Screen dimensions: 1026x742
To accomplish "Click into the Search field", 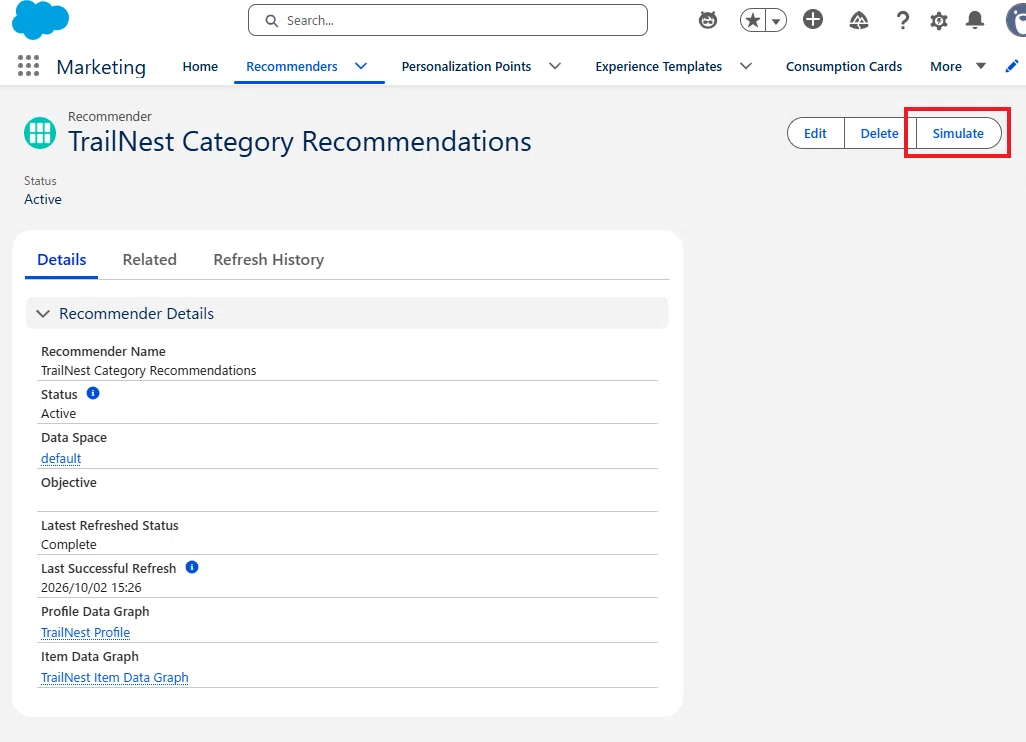I will coord(448,20).
